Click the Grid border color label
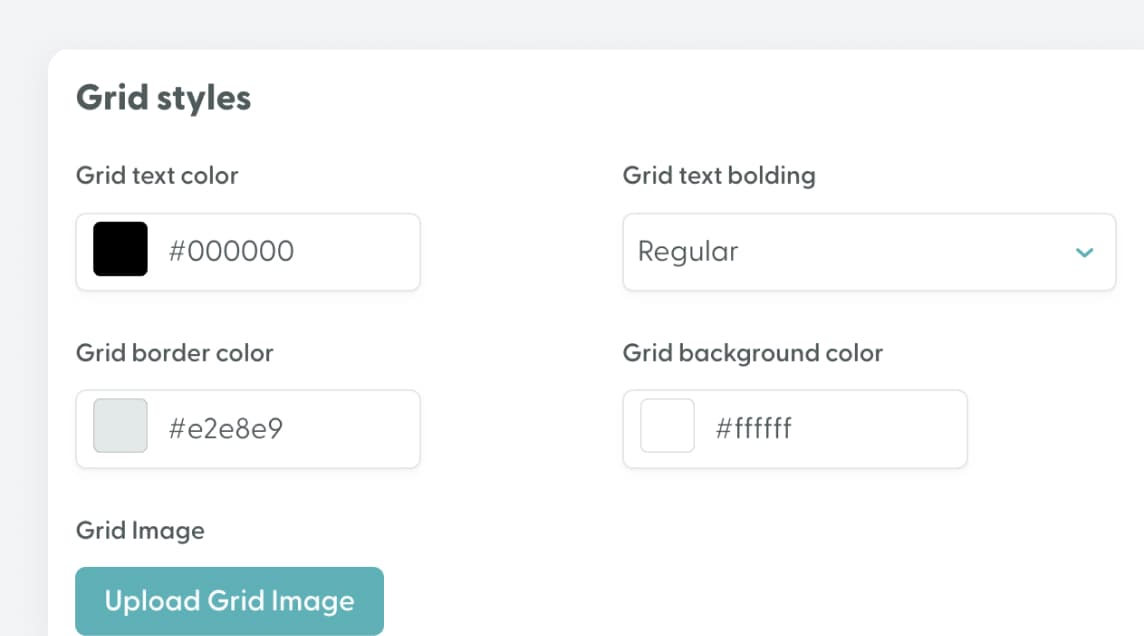This screenshot has height=636, width=1144. coord(174,353)
